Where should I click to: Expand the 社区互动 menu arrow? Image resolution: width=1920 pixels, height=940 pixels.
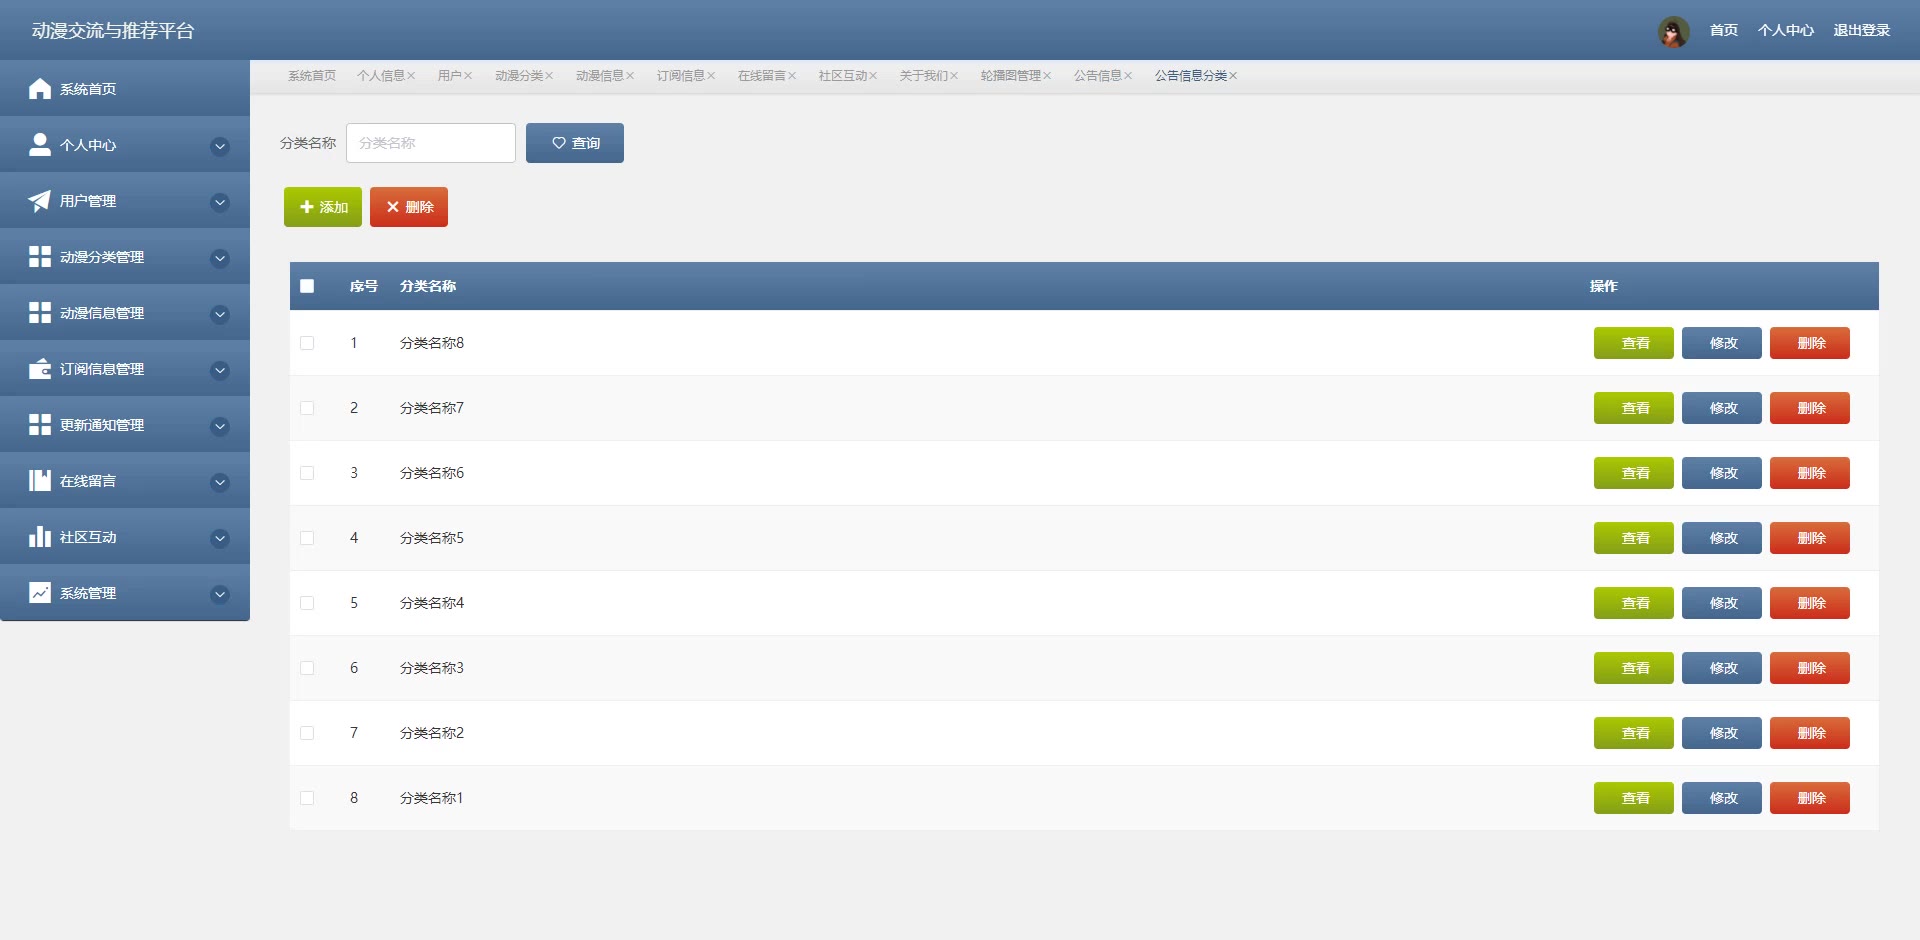point(220,539)
